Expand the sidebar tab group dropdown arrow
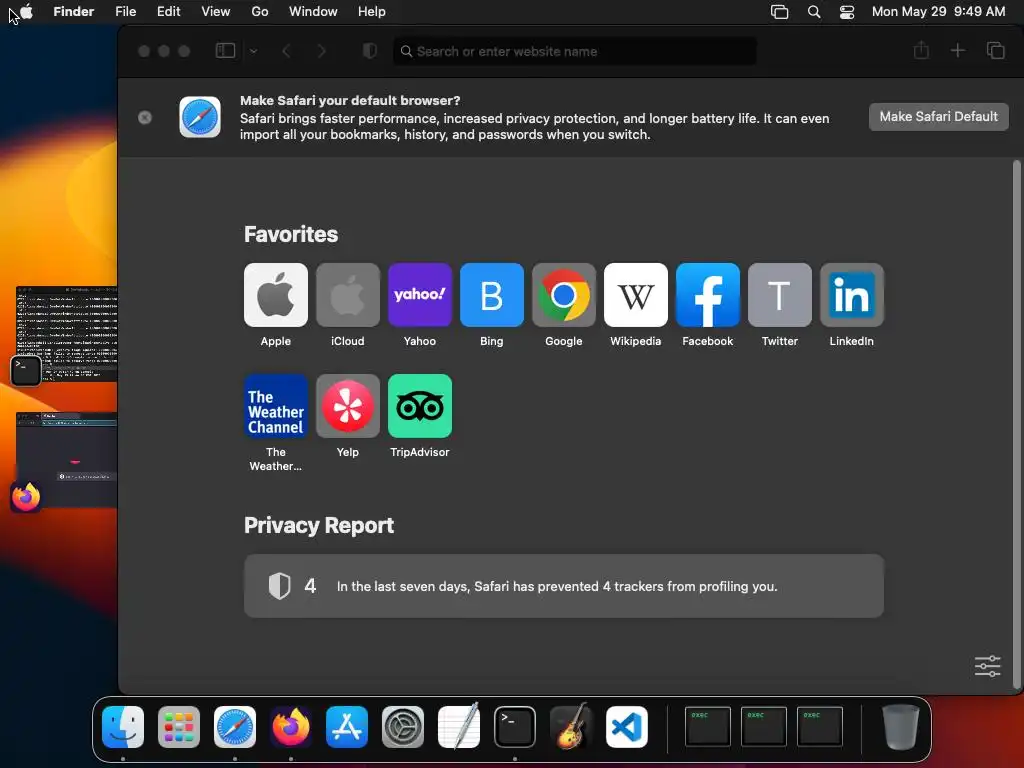The width and height of the screenshot is (1024, 768). (x=253, y=51)
